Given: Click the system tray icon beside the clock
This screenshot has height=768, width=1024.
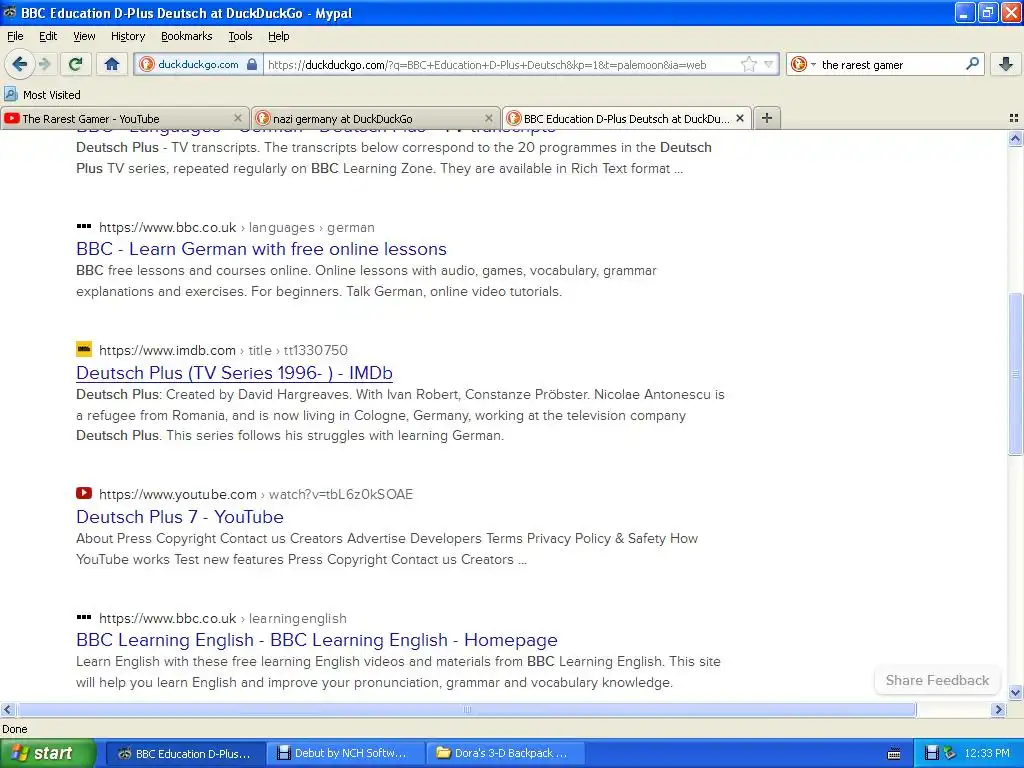Looking at the screenshot, I should tap(950, 753).
